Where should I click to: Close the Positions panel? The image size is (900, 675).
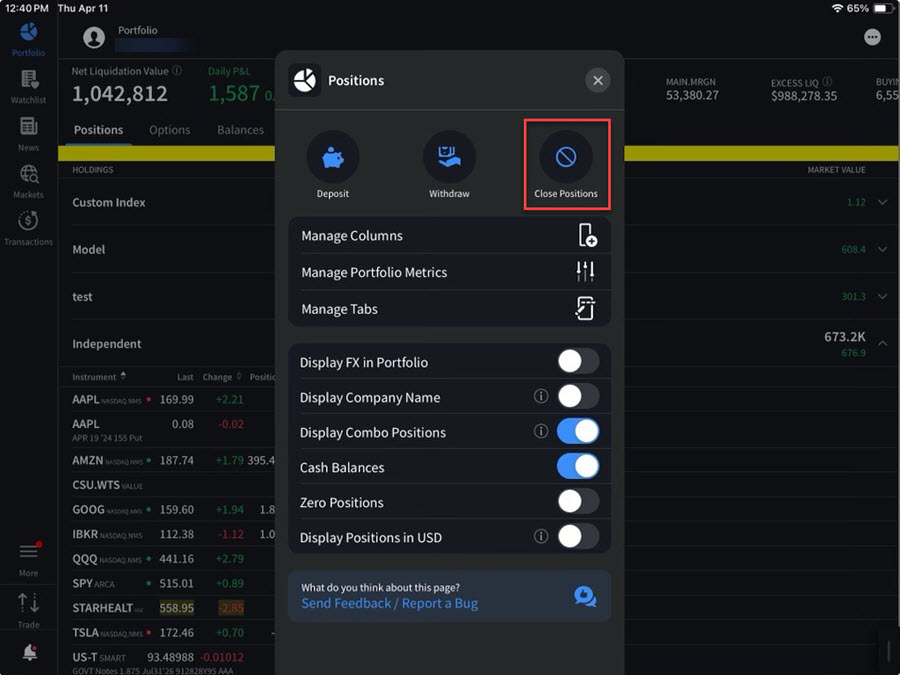click(598, 80)
